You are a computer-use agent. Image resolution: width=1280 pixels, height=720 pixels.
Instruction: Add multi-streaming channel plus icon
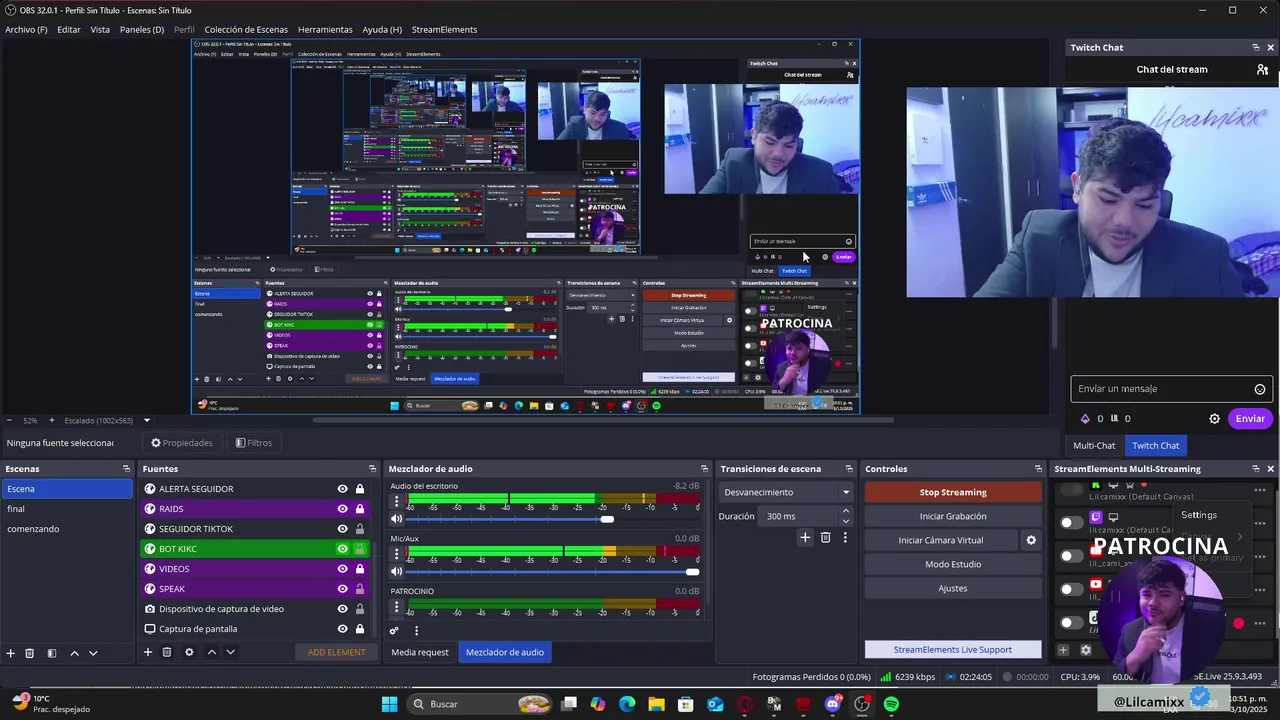pos(1063,650)
